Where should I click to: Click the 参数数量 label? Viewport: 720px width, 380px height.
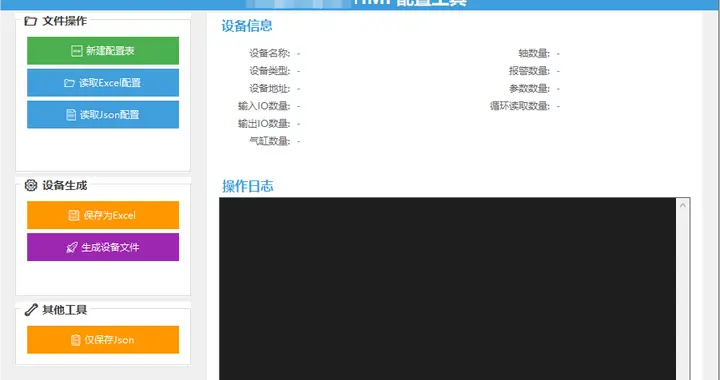point(529,88)
